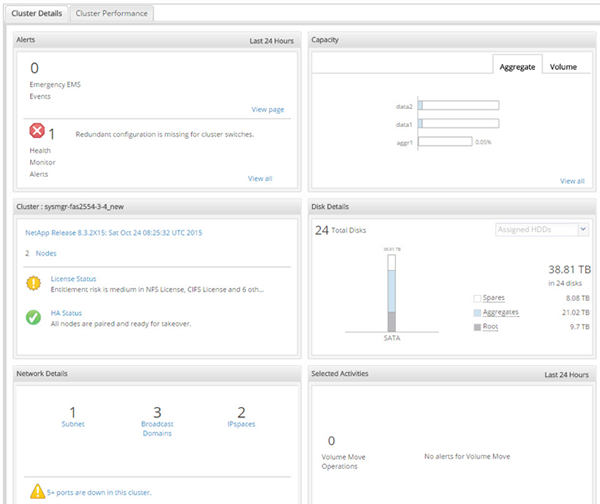The height and width of the screenshot is (504, 600).
Task: Click the Root legend color swatch
Action: (x=476, y=326)
